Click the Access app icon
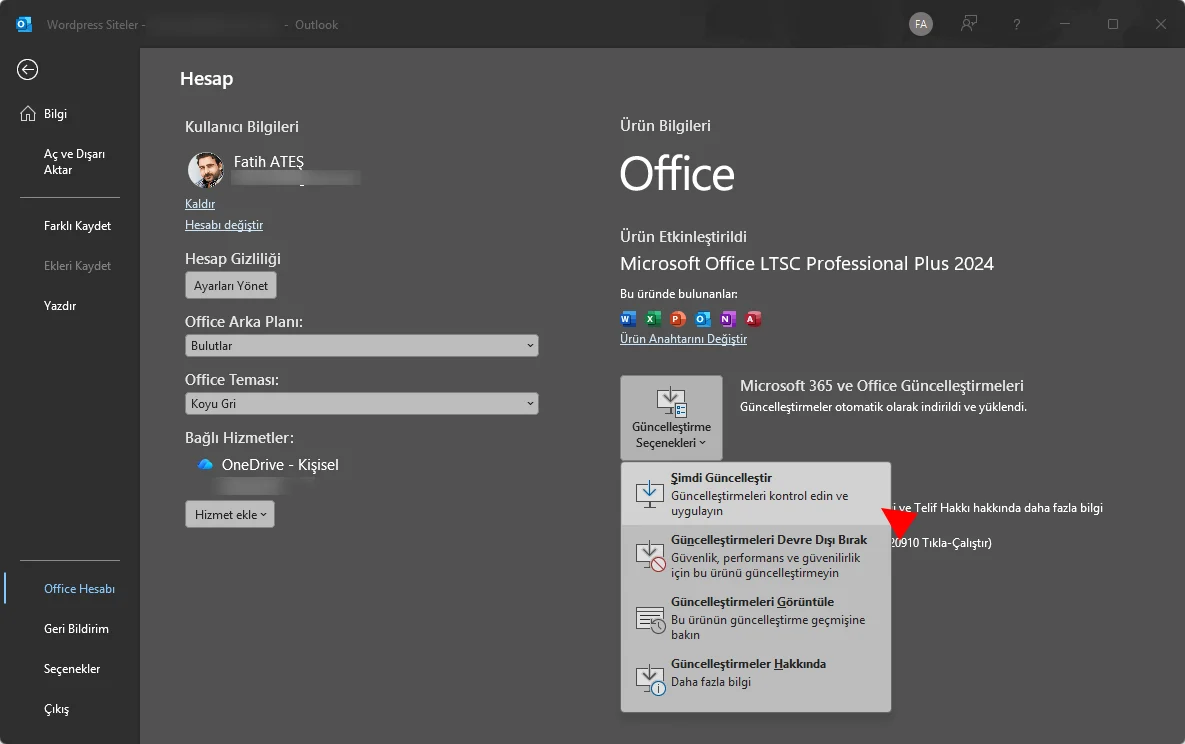The width and height of the screenshot is (1185, 744). 753,319
